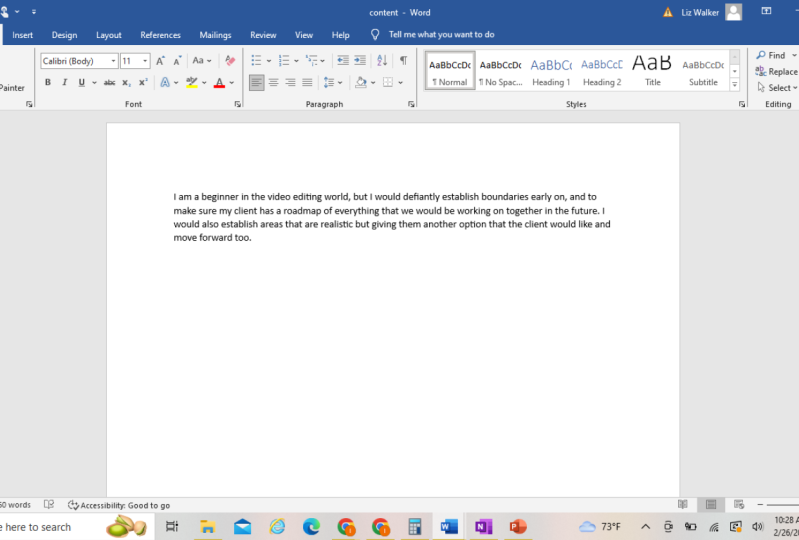Click the Tell me search box
The height and width of the screenshot is (540, 799).
[x=441, y=35]
